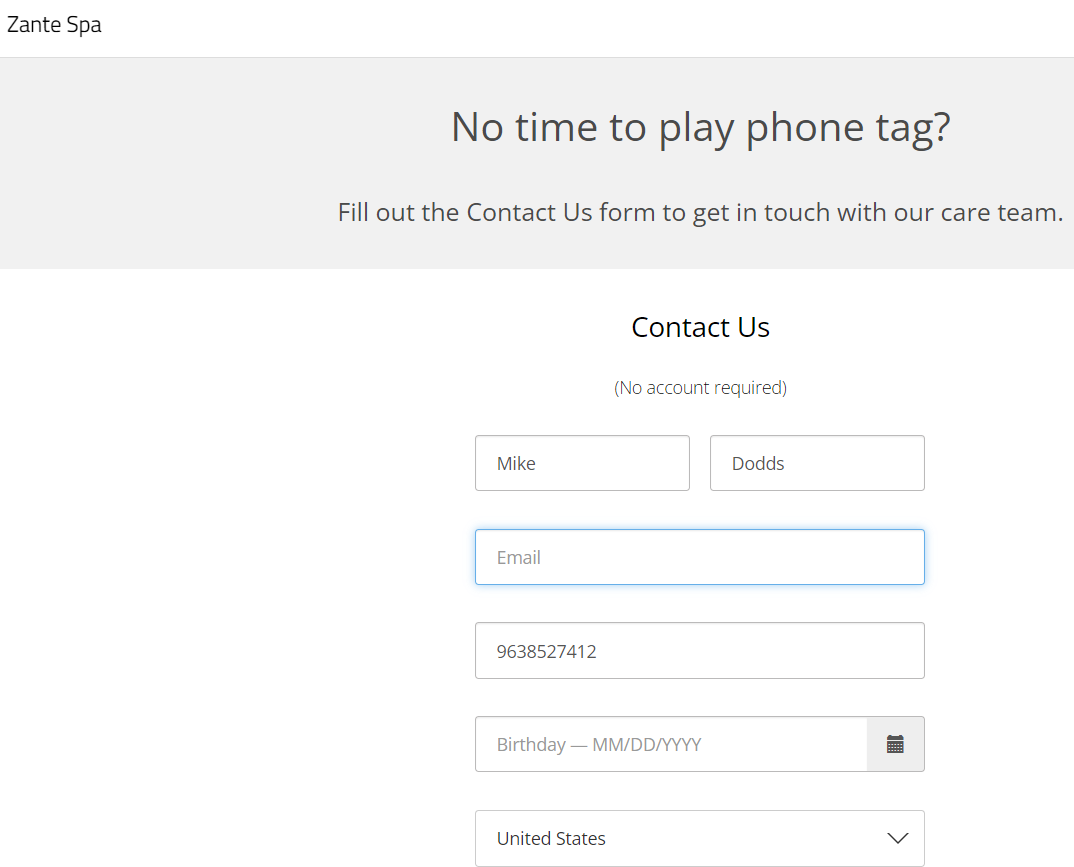This screenshot has height=867, width=1074.
Task: Select the phone field showing 9638527412
Action: (x=700, y=651)
